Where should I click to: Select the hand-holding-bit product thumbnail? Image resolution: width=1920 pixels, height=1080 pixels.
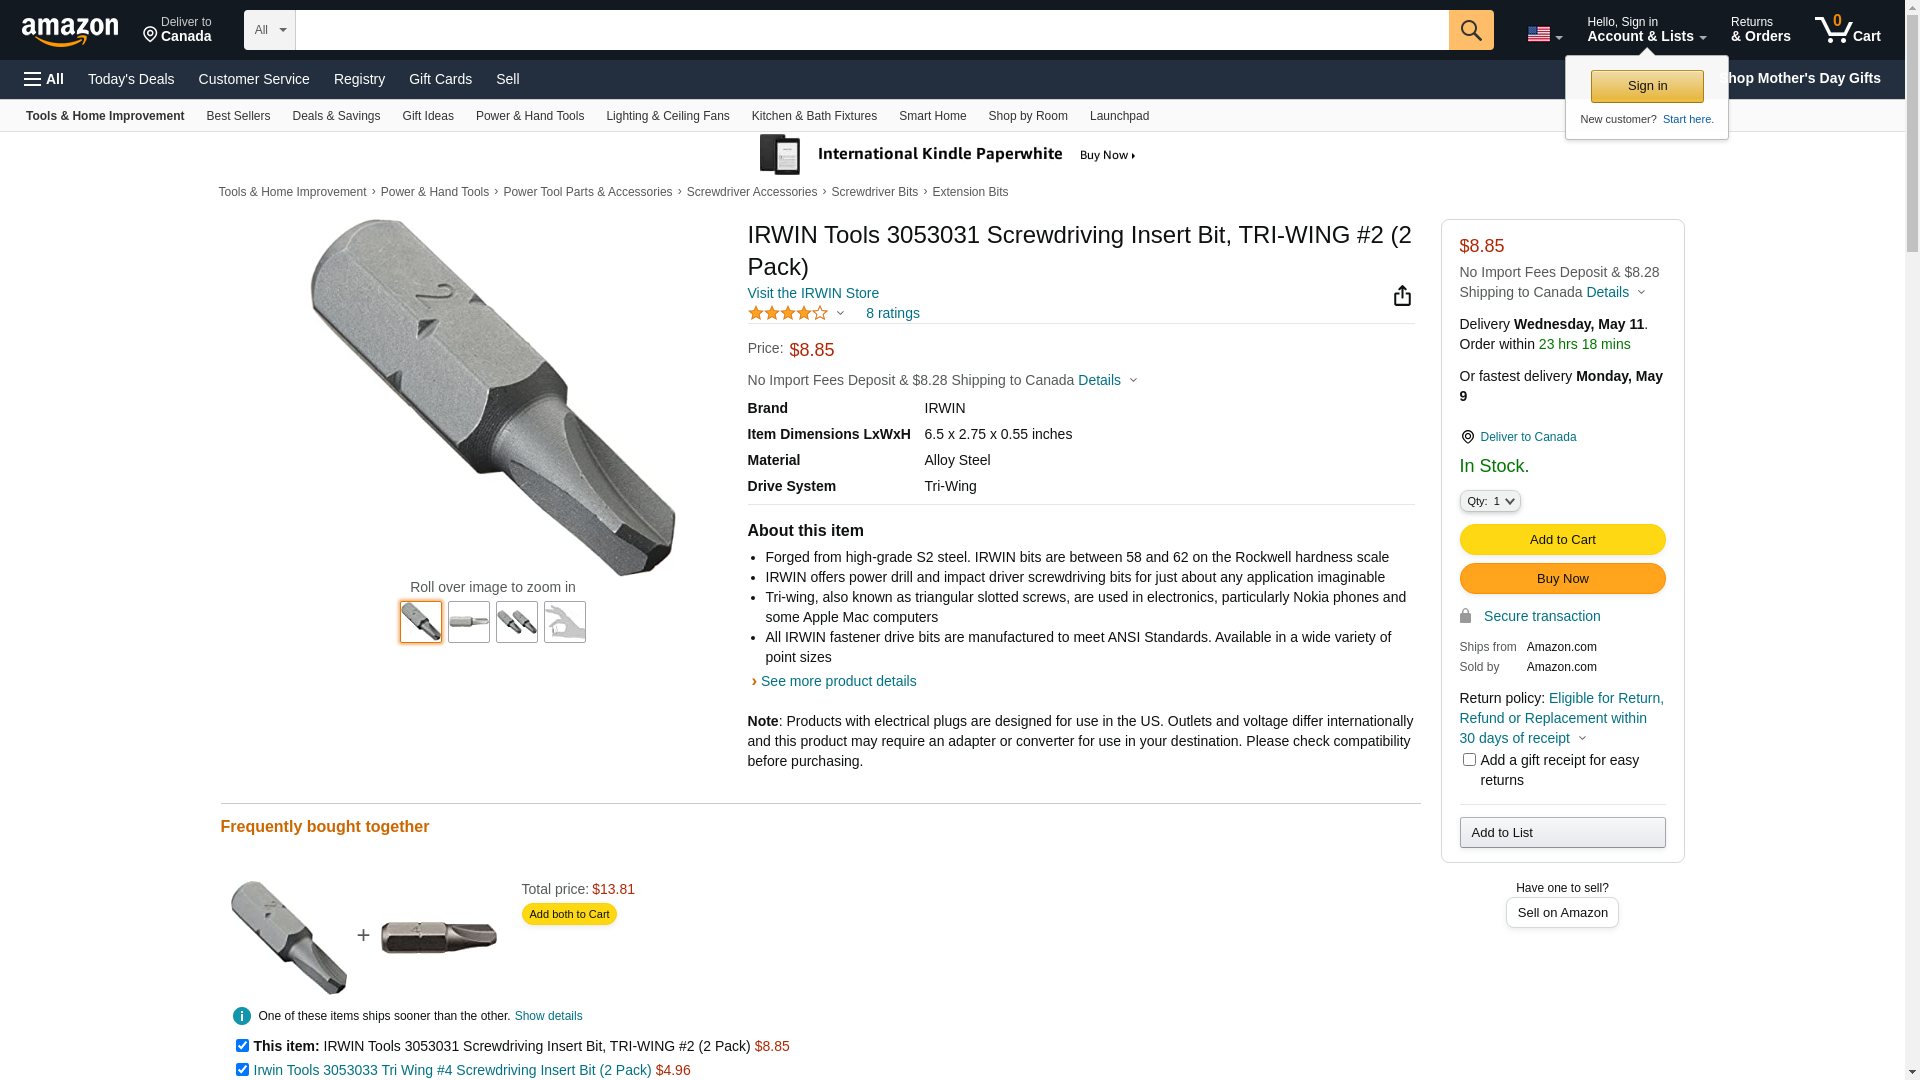[565, 622]
